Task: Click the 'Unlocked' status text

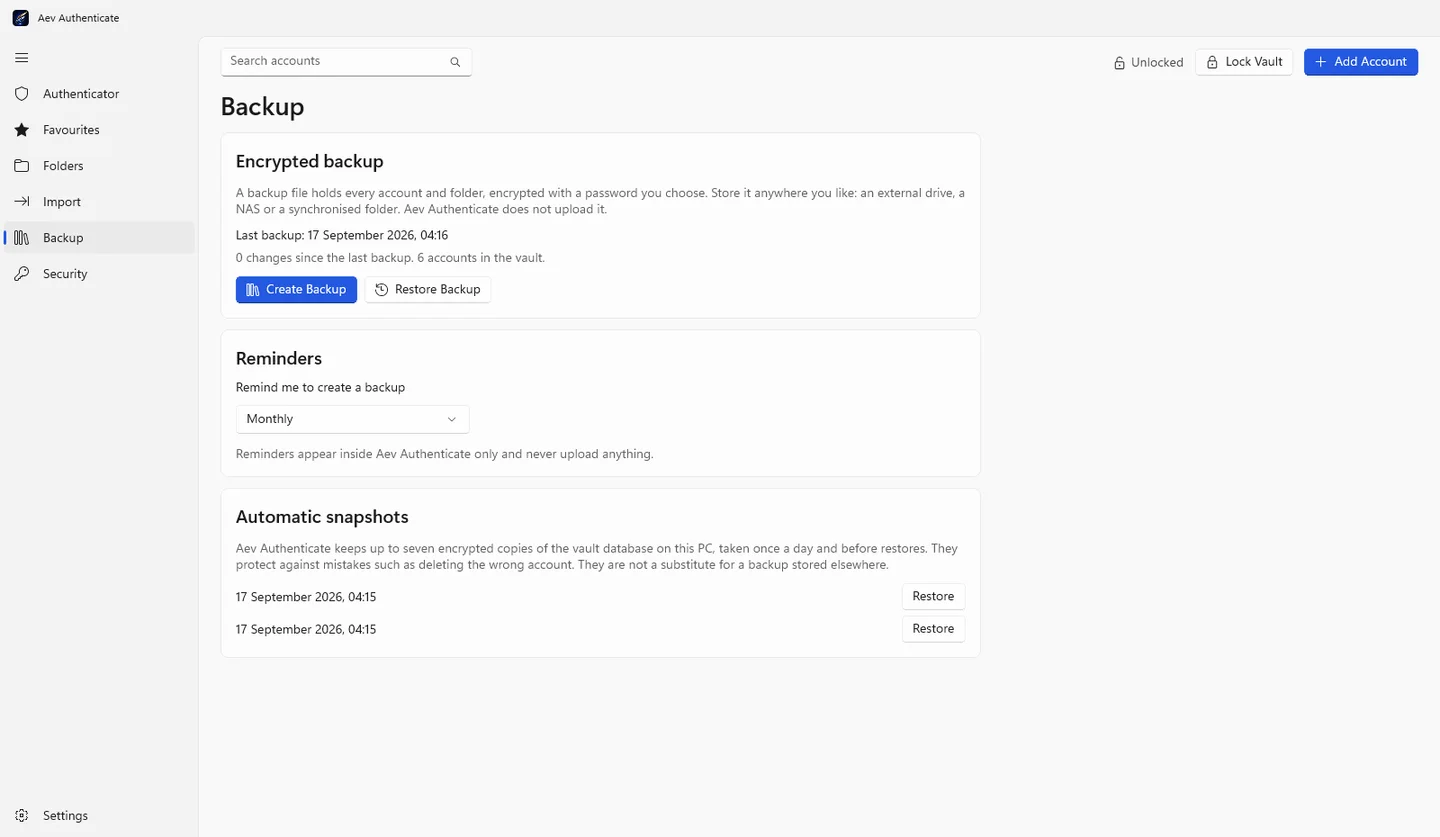Action: (x=1157, y=63)
